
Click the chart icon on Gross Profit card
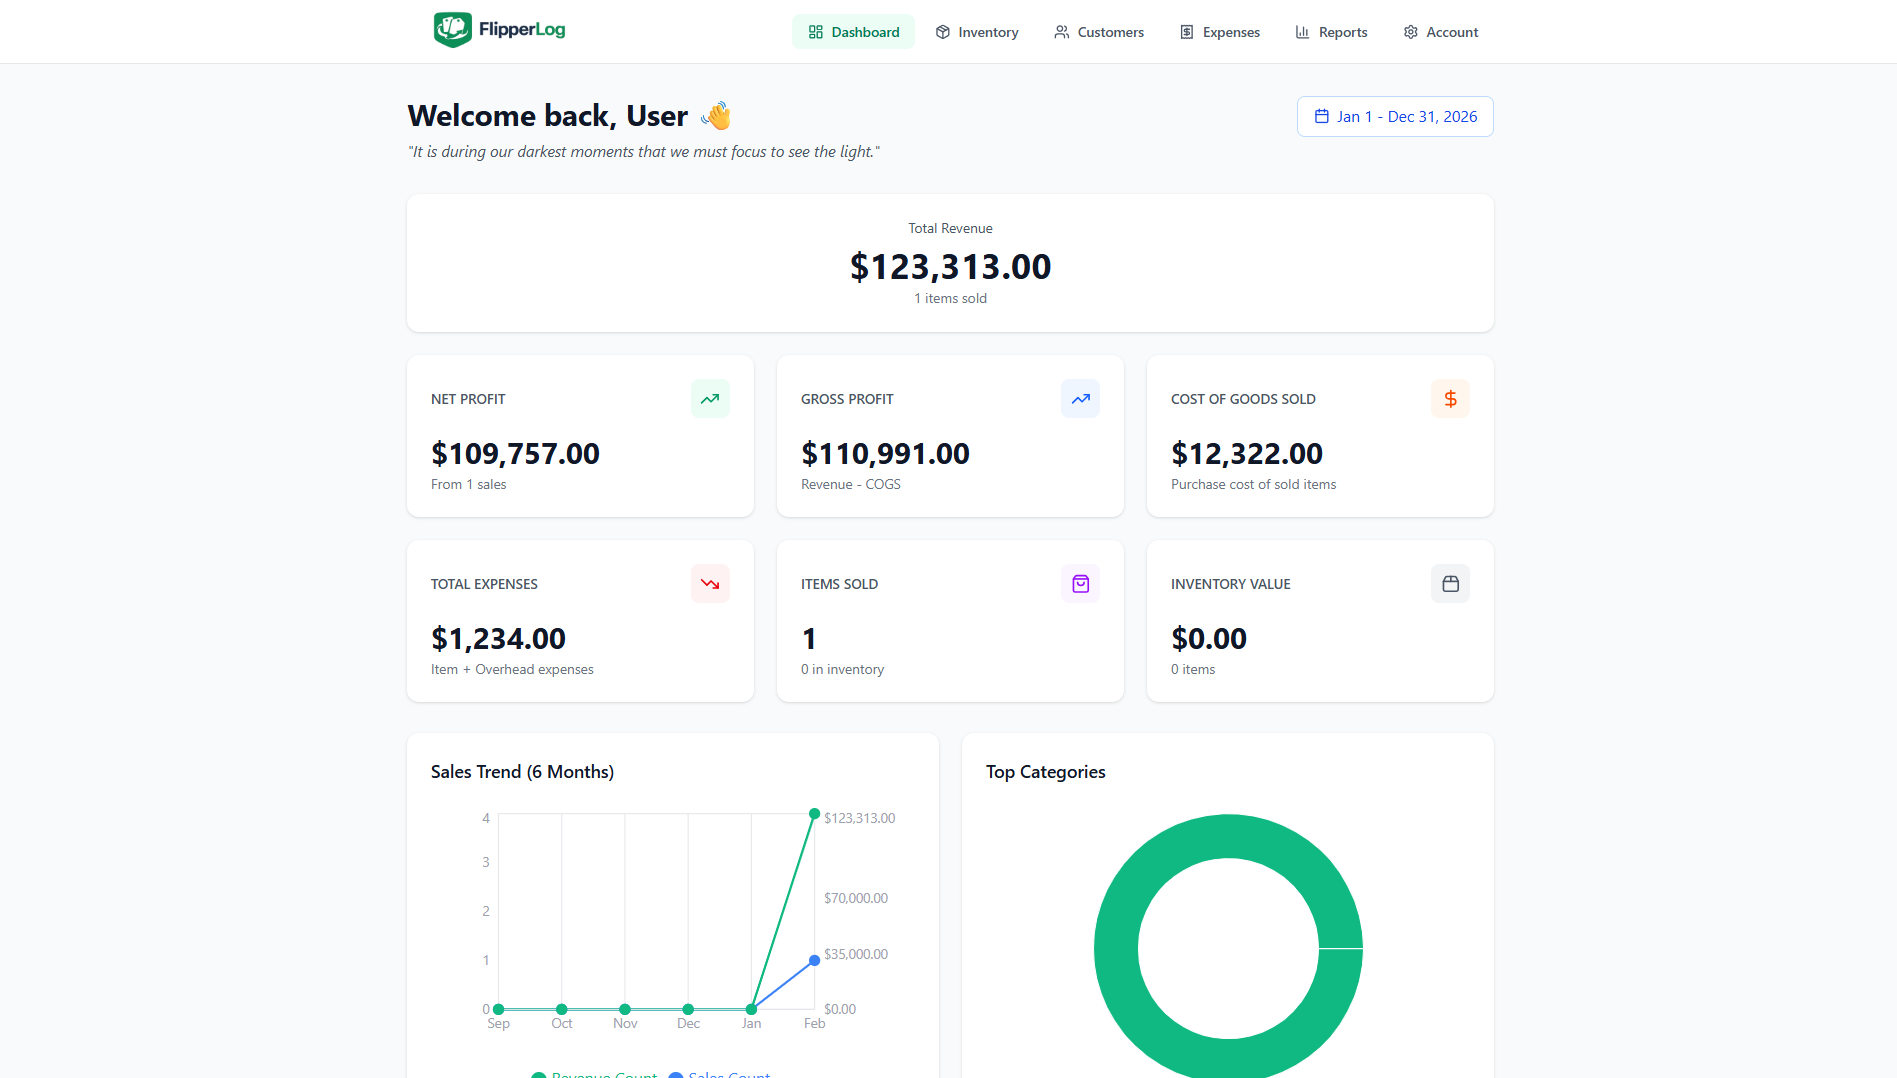[x=1080, y=398]
